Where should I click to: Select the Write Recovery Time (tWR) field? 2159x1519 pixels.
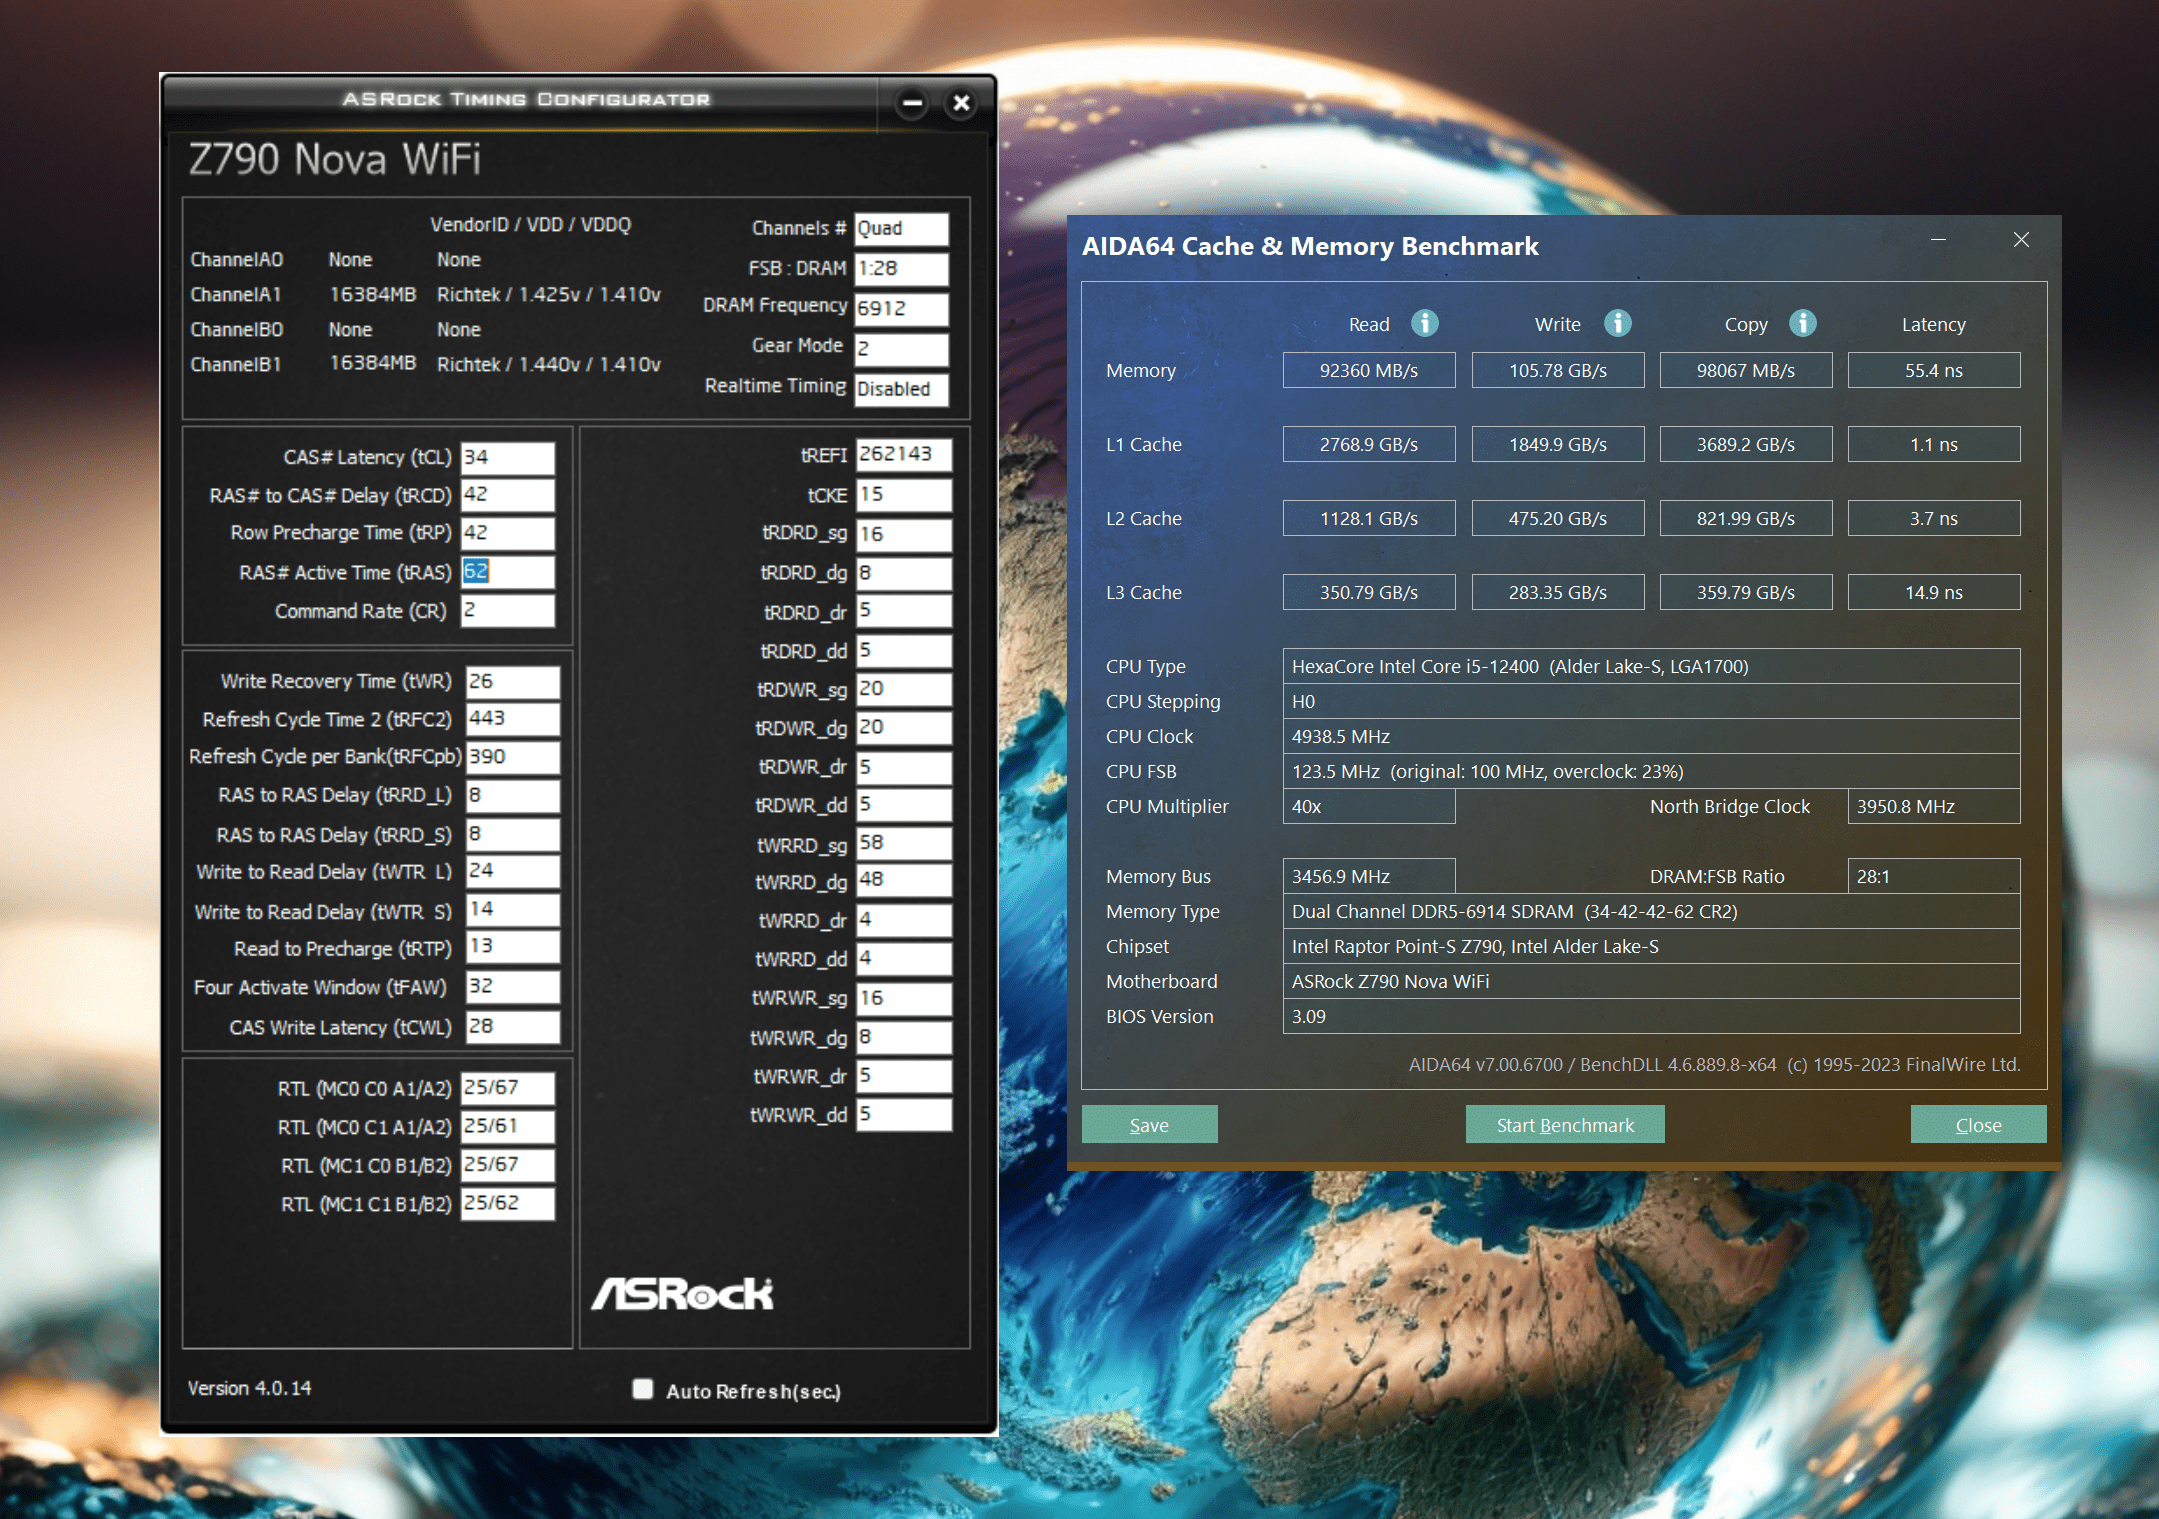513,681
